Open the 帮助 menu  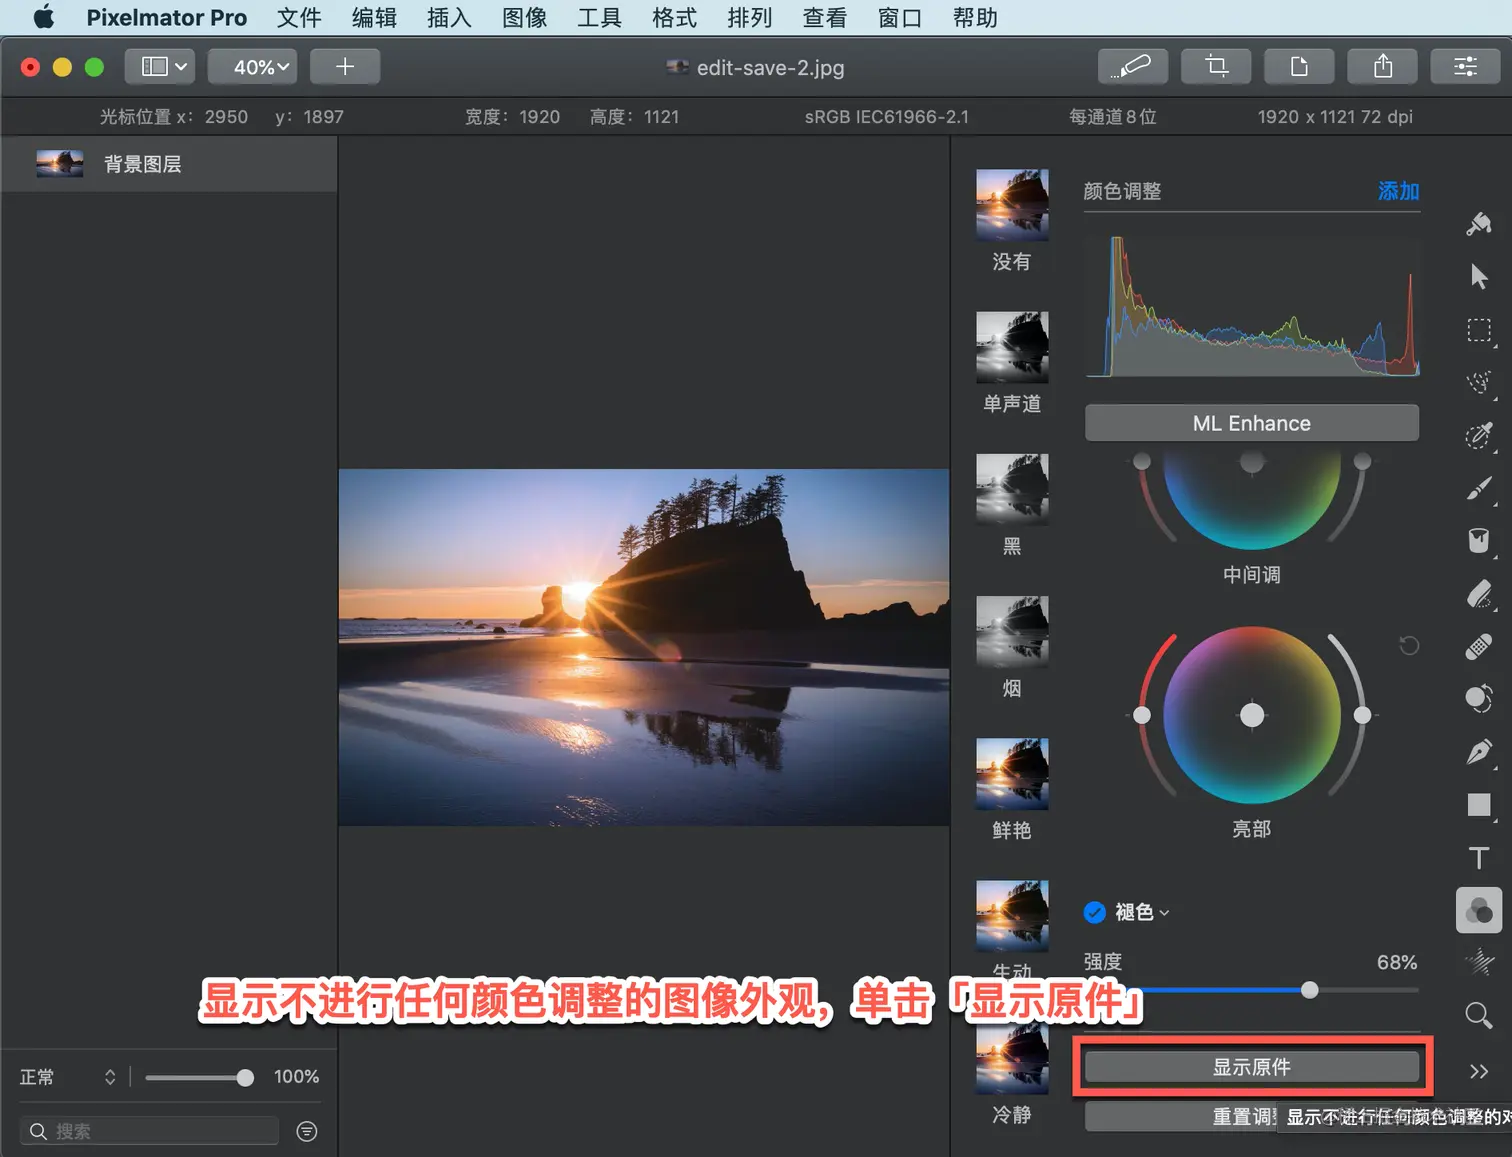(975, 17)
